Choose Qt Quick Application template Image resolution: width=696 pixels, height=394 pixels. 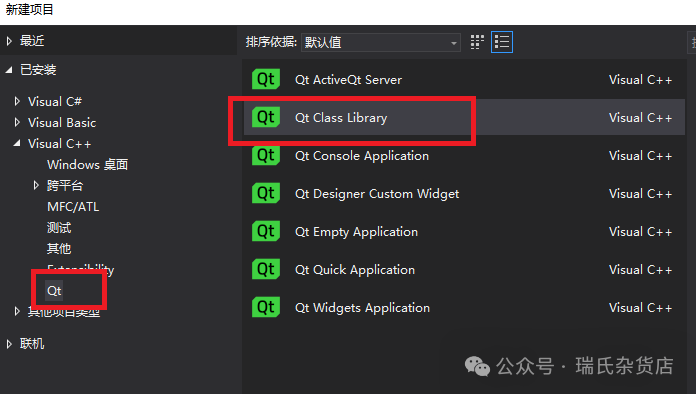pos(464,269)
